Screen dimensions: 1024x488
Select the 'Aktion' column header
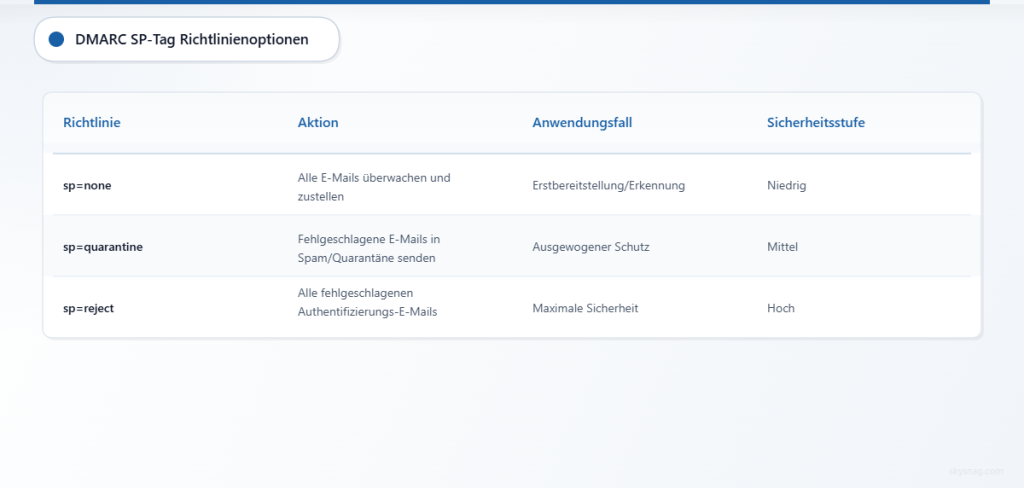(318, 122)
